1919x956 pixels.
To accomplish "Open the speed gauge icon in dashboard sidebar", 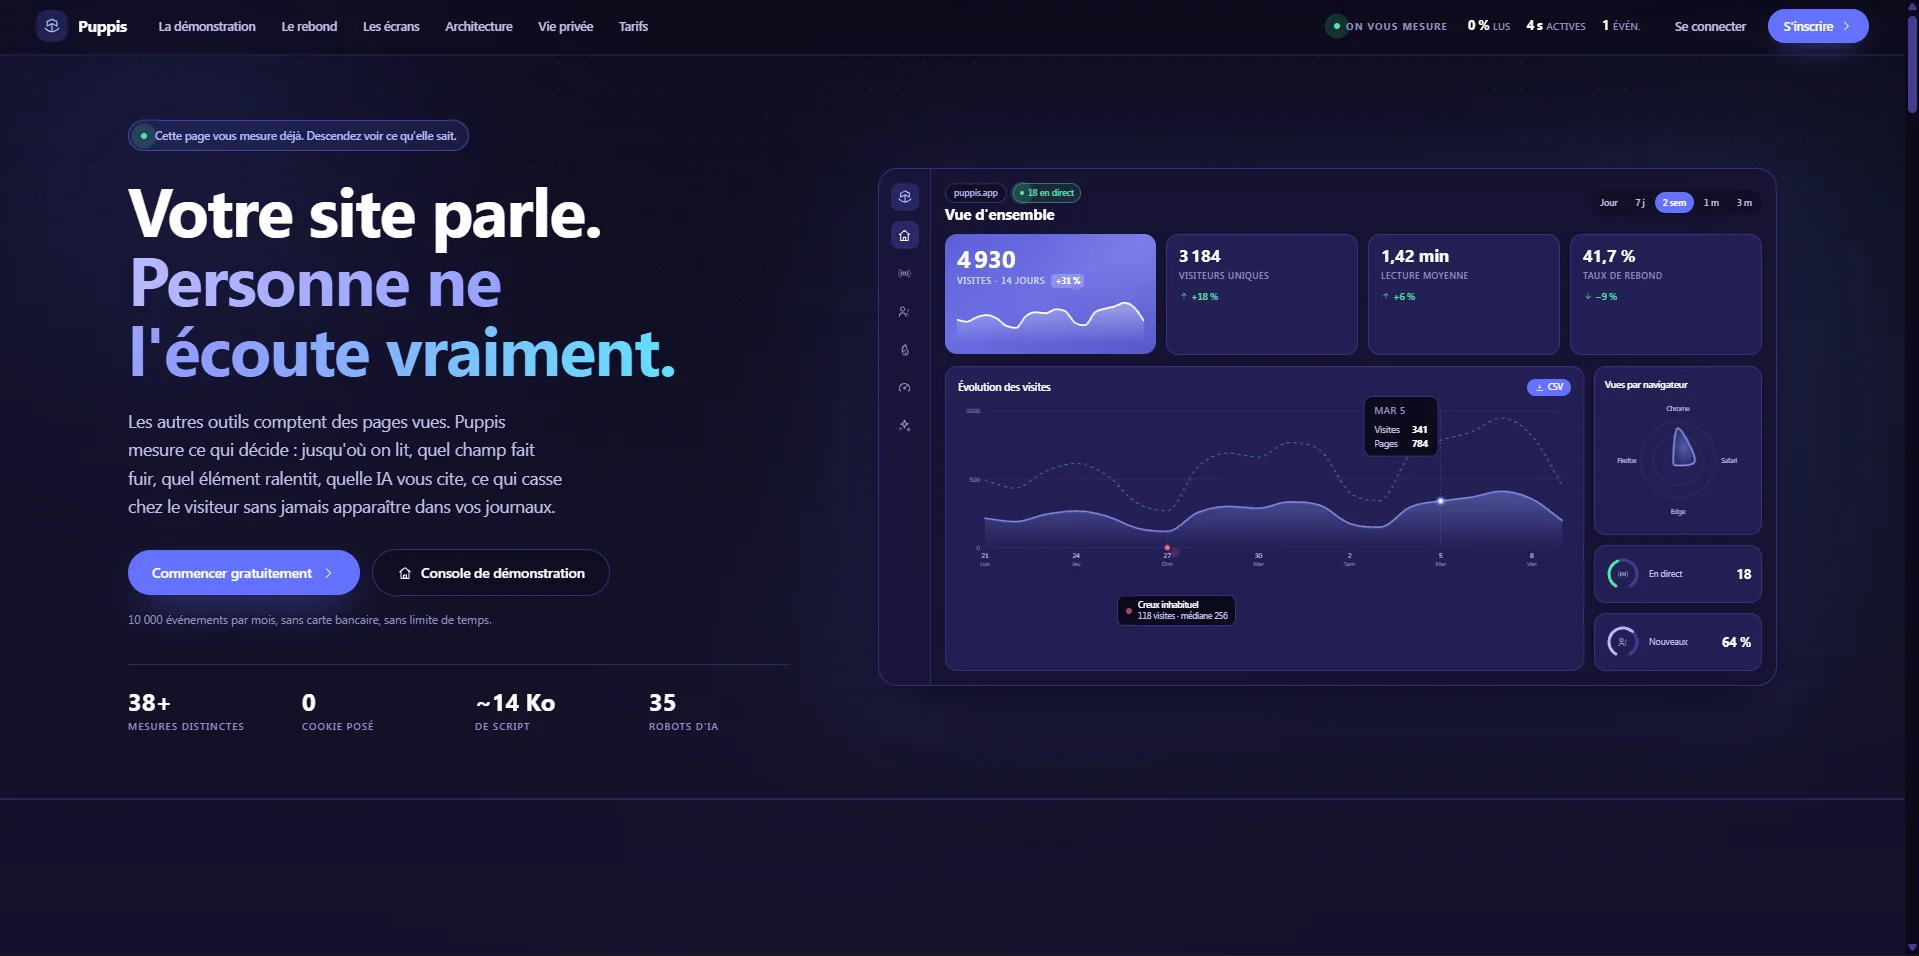I will 904,388.
